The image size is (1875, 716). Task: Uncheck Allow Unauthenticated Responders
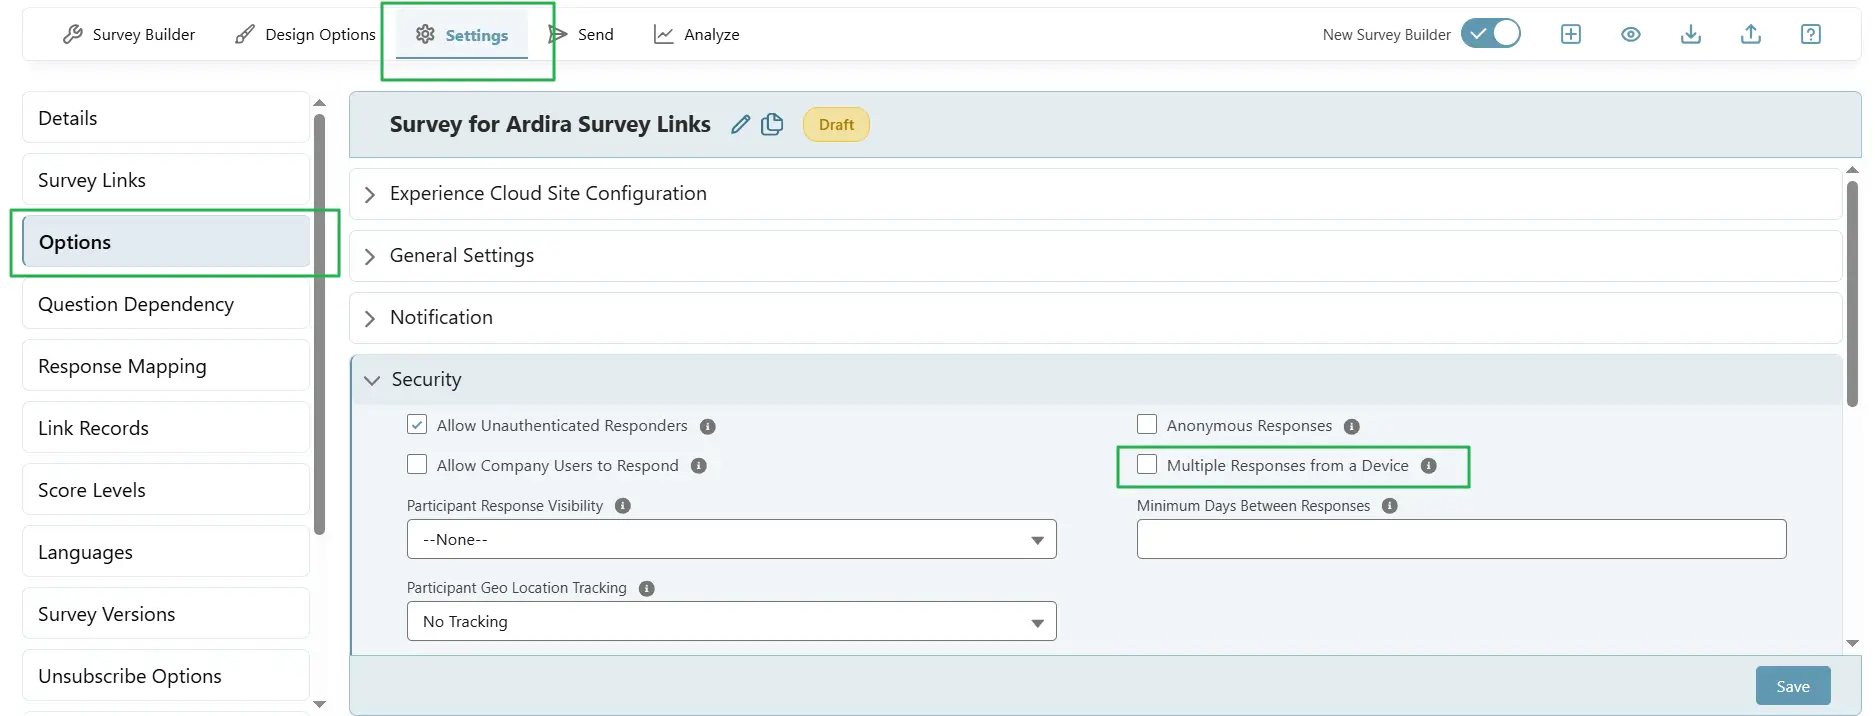pos(417,425)
